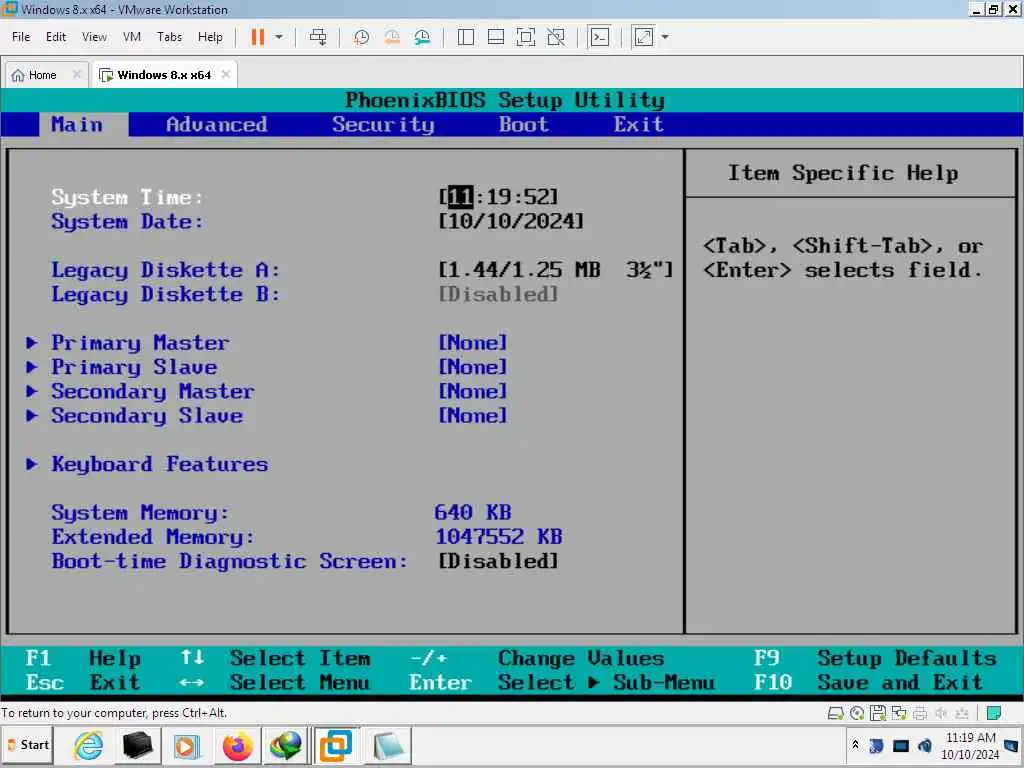The height and width of the screenshot is (768, 1024).
Task: Click the printer device status icon
Action: (920, 713)
